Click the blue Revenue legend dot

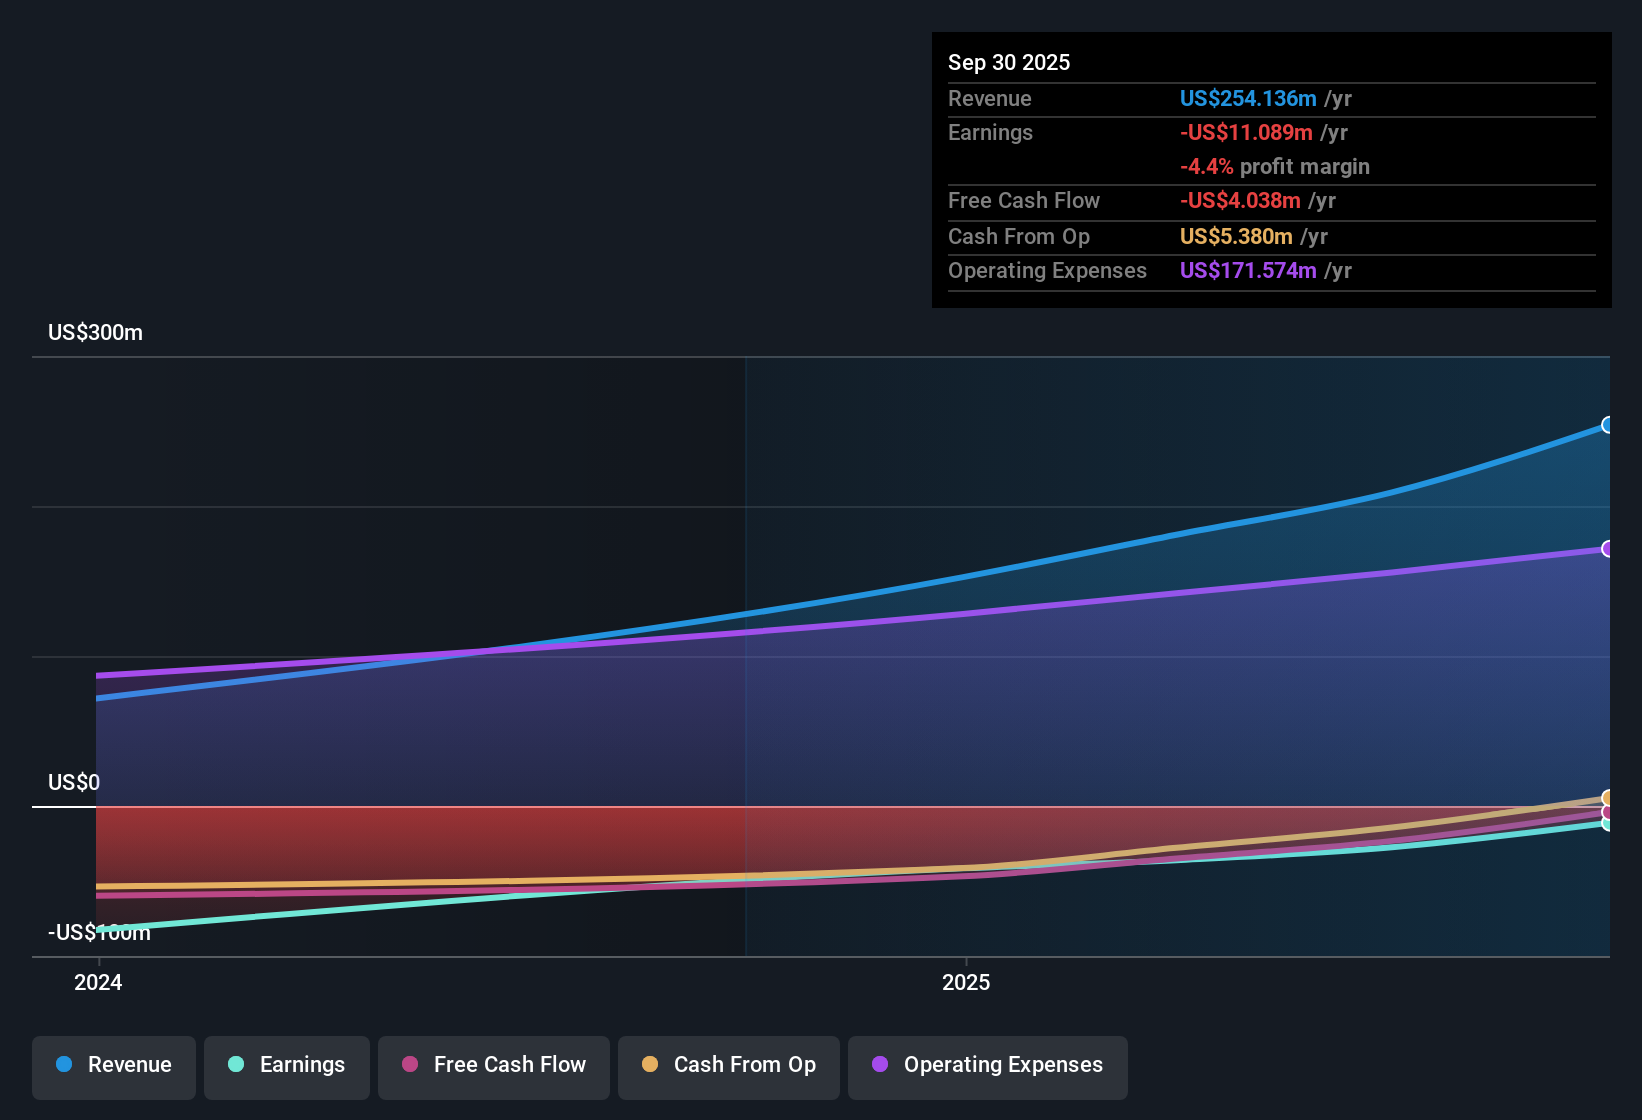coord(63,1065)
